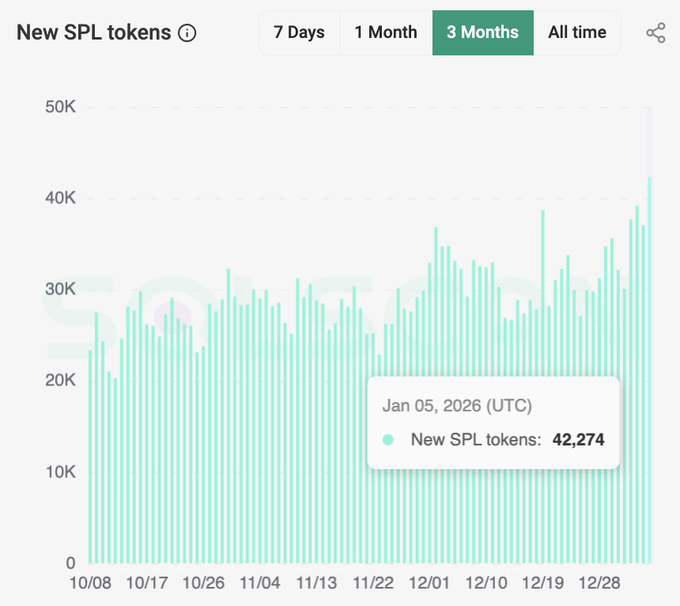The width and height of the screenshot is (680, 606).
Task: Click the 10/08 x-axis date label
Action: [90, 582]
